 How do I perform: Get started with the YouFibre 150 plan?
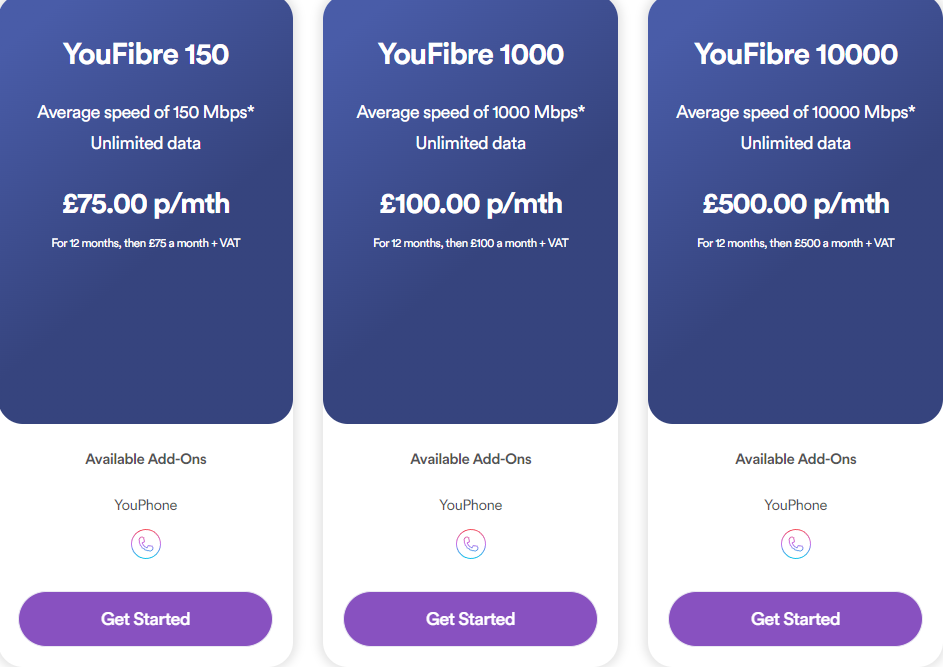pos(146,619)
